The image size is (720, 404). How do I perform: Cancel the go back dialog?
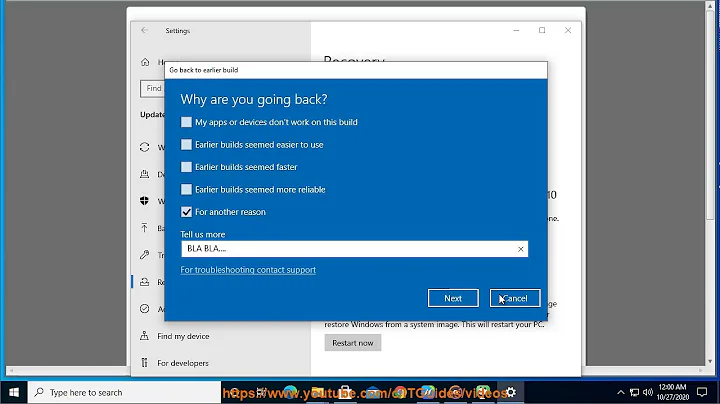515,298
